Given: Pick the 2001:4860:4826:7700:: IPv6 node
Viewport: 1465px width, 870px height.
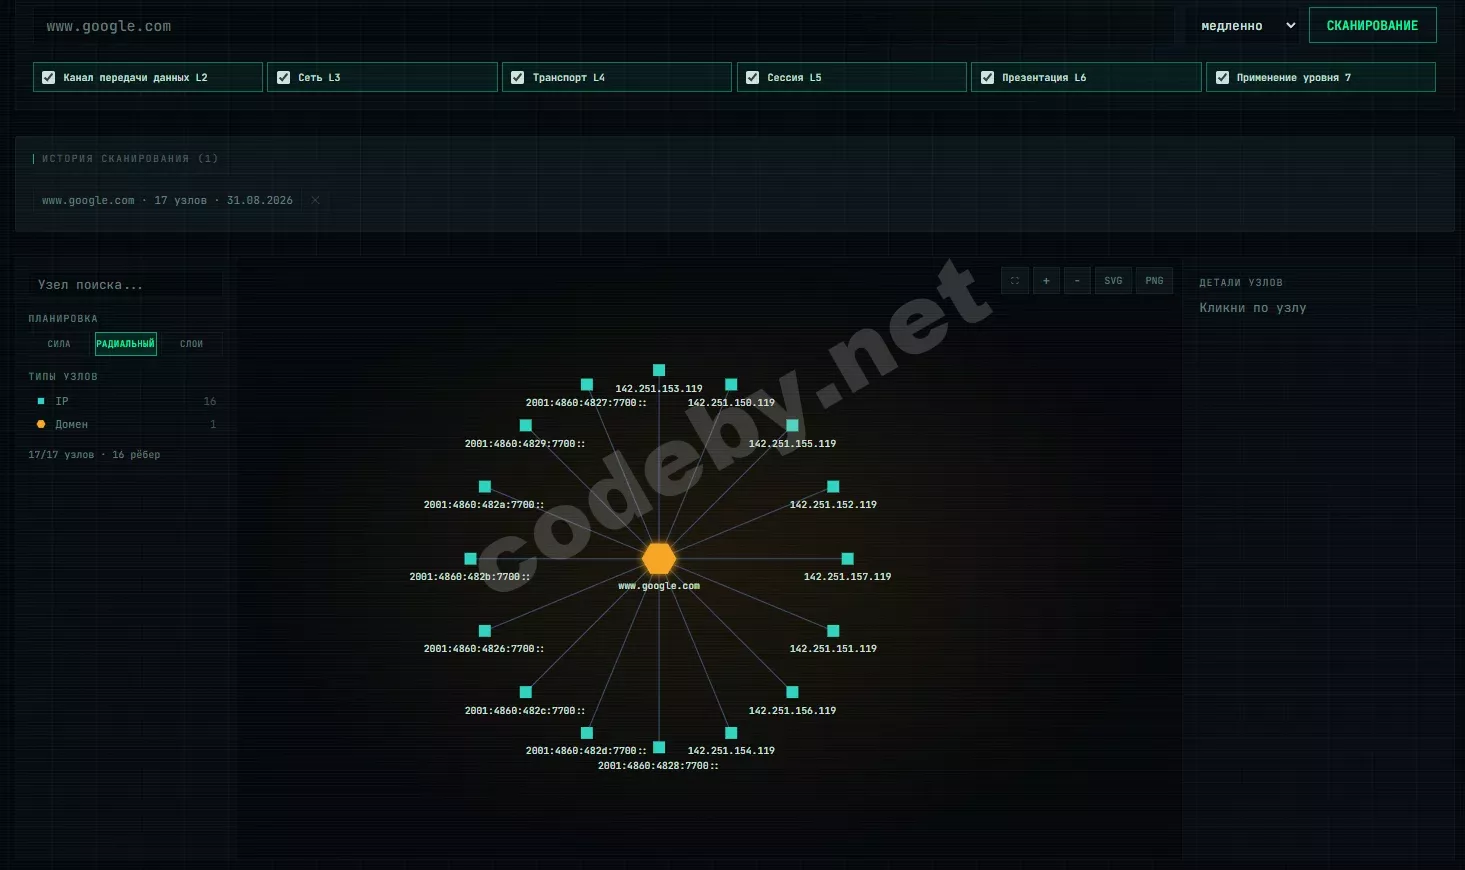Looking at the screenshot, I should 485,631.
